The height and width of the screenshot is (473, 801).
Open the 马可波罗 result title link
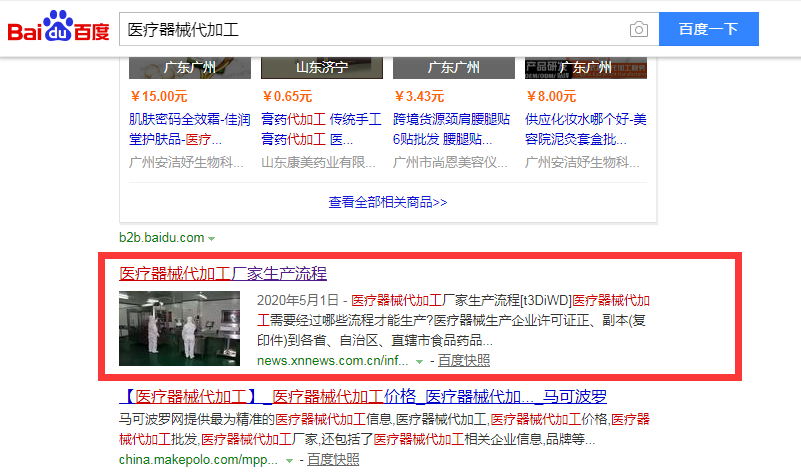(x=363, y=395)
